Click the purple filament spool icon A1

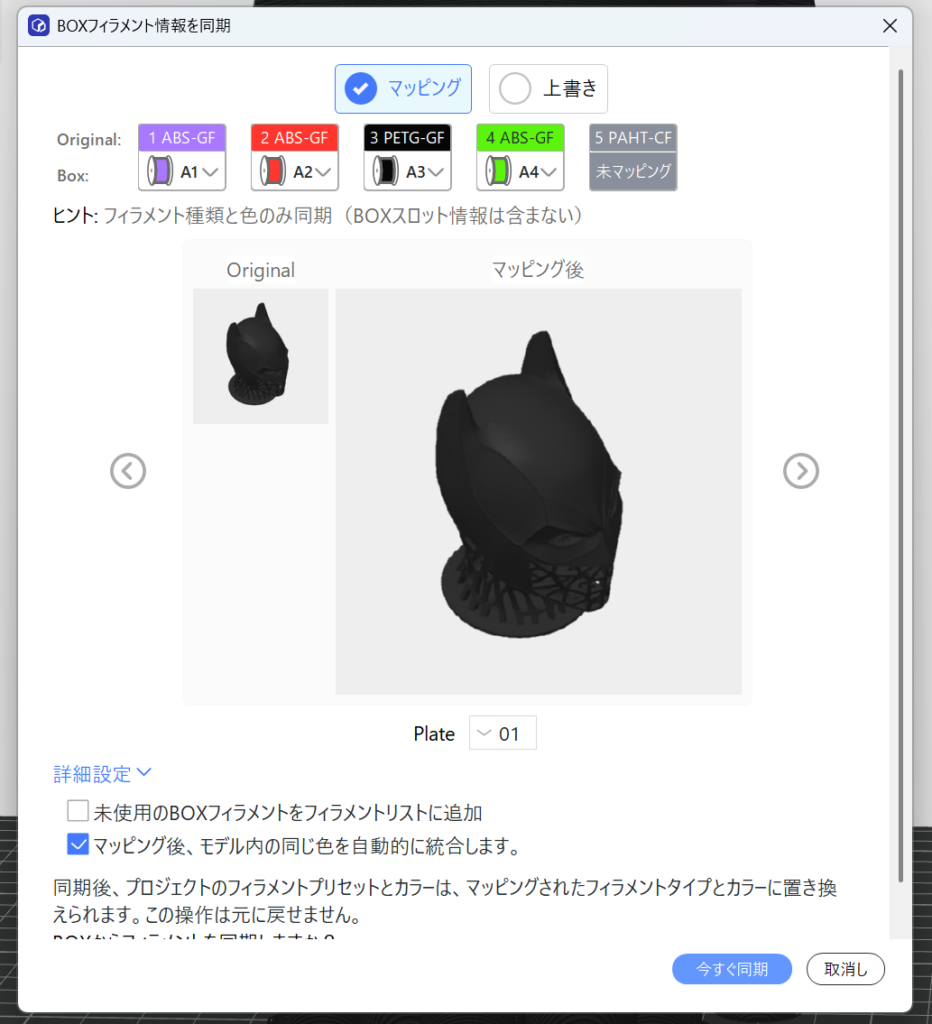(x=158, y=172)
